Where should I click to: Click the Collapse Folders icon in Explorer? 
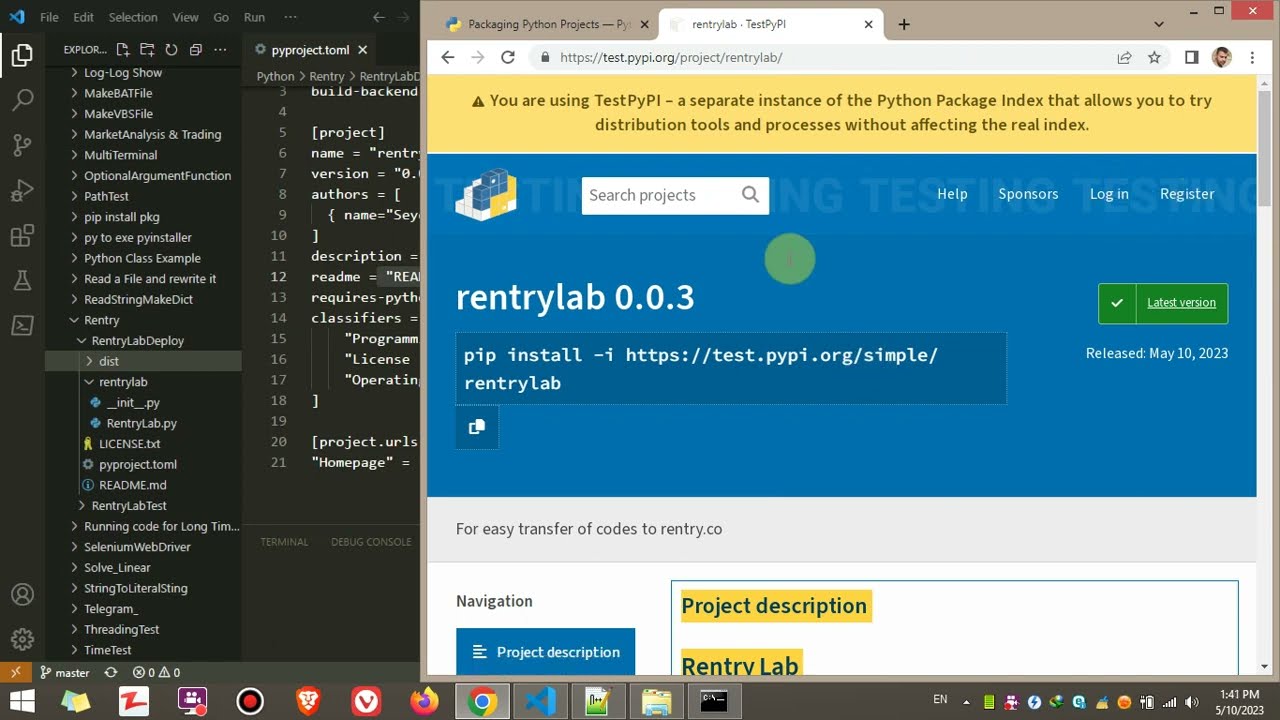click(195, 49)
